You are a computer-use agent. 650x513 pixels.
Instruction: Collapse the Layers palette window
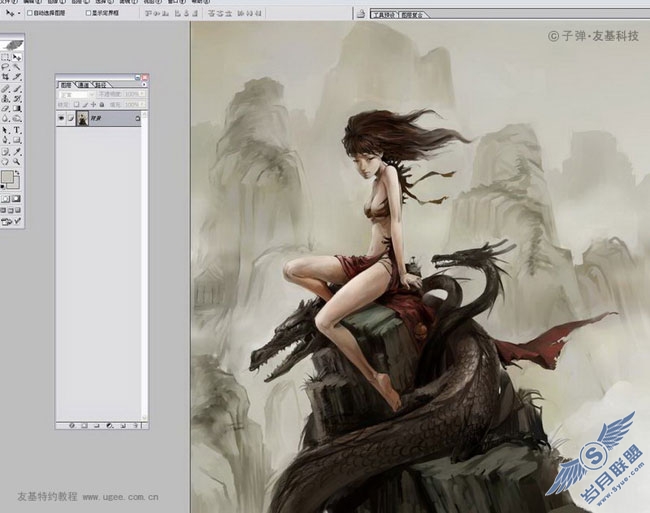[138, 77]
